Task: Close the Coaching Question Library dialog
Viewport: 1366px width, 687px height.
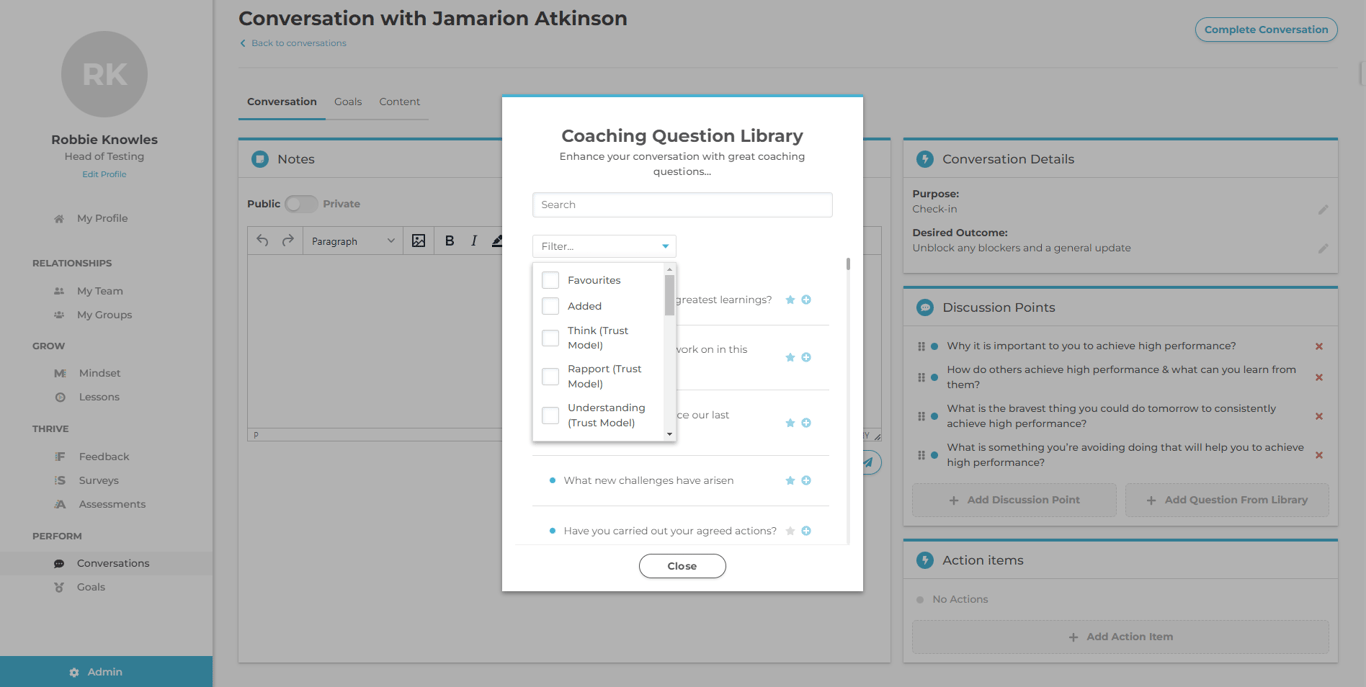Action: coord(682,566)
